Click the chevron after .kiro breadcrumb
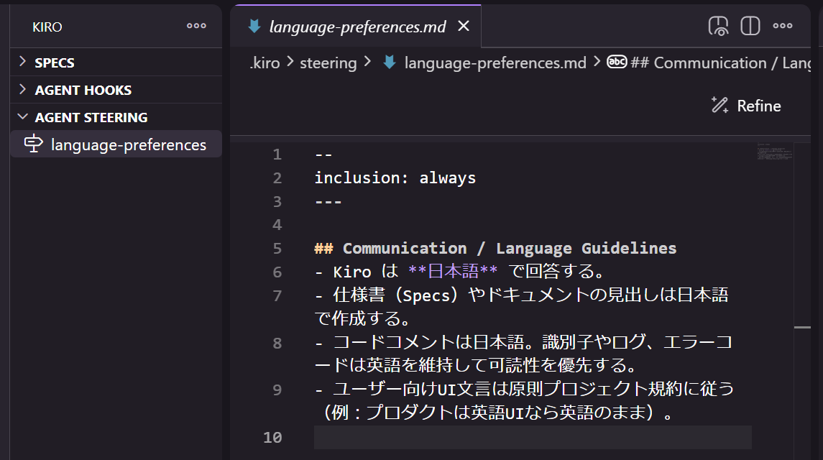823x460 pixels. point(290,62)
